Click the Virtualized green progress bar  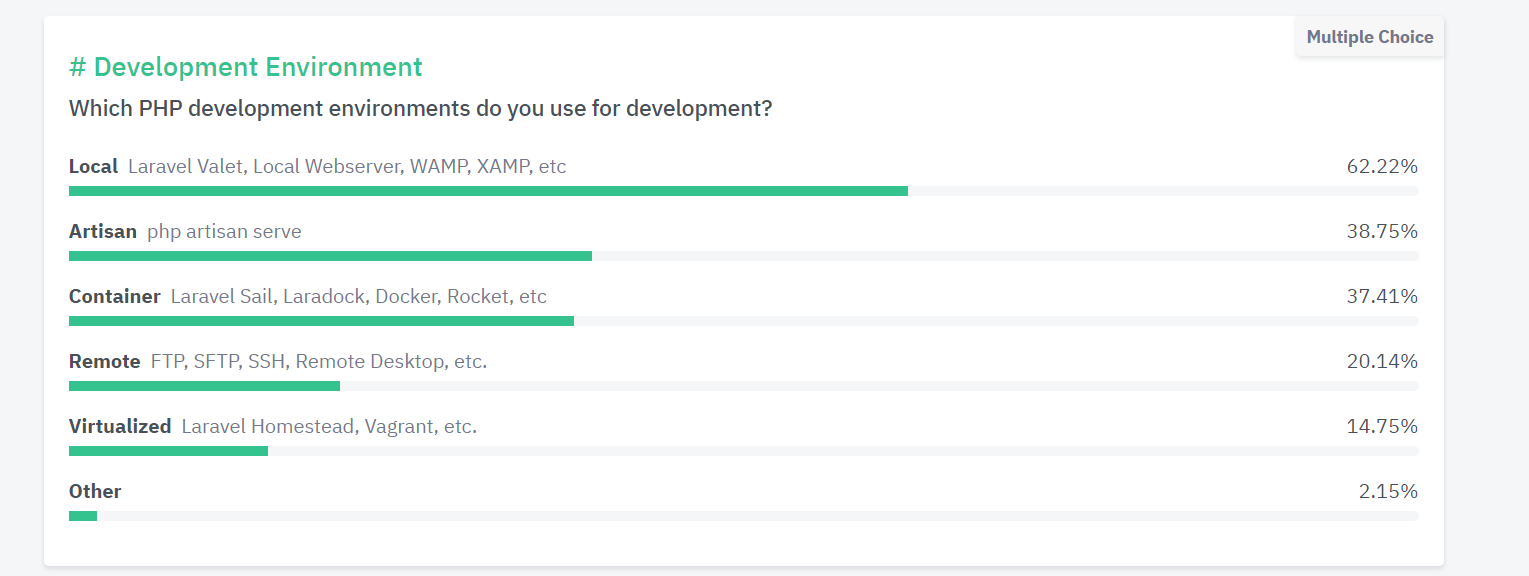click(x=168, y=450)
